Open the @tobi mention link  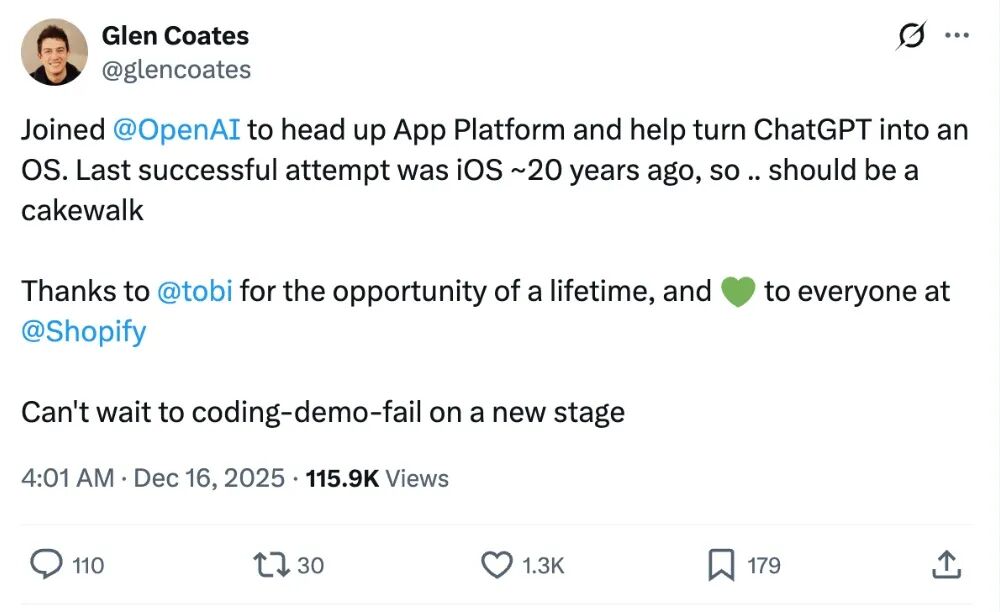195,291
